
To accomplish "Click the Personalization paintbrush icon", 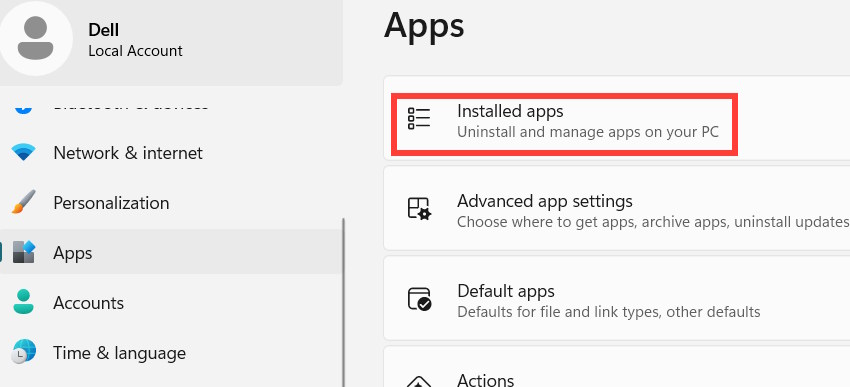I will (23, 202).
